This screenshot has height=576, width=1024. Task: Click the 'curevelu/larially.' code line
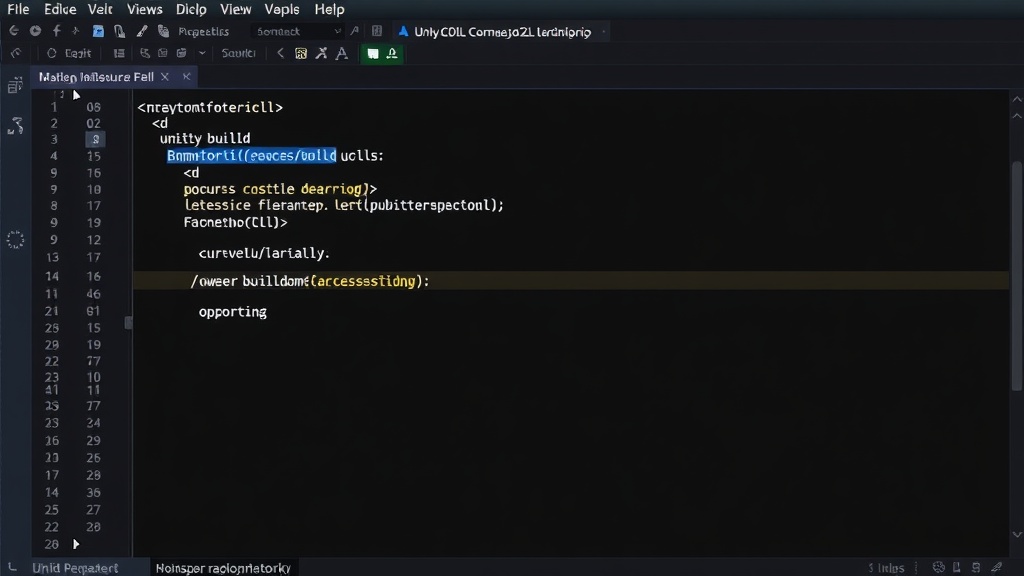tap(264, 253)
